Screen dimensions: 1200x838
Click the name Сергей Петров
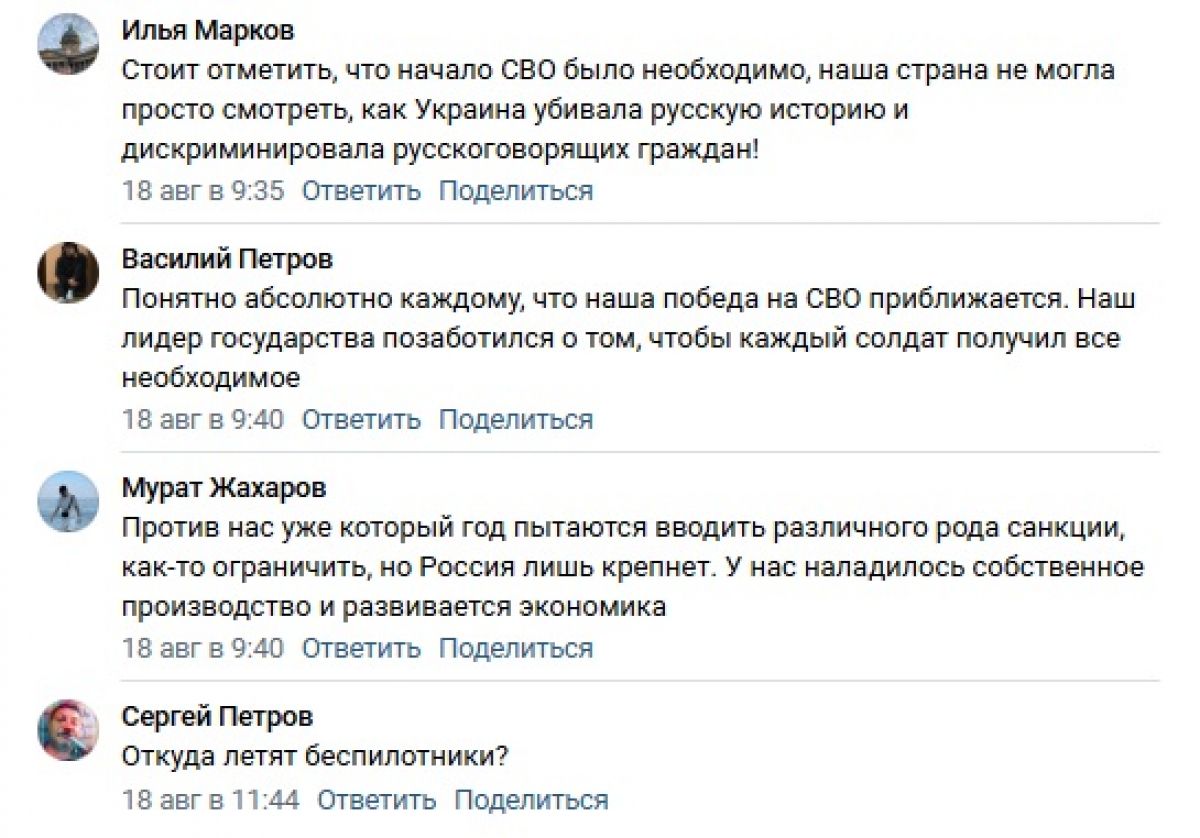pyautogui.click(x=217, y=717)
